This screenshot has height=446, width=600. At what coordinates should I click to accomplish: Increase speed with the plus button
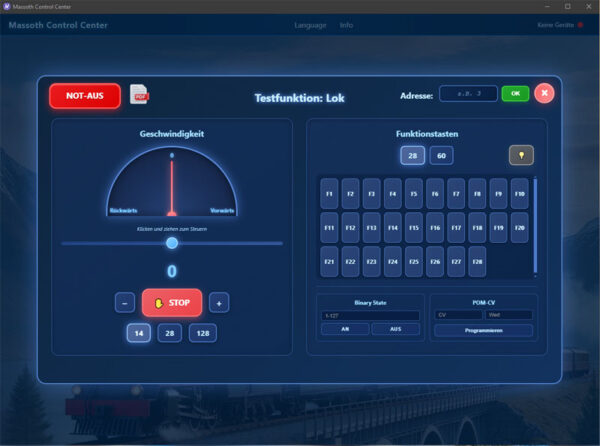220,303
